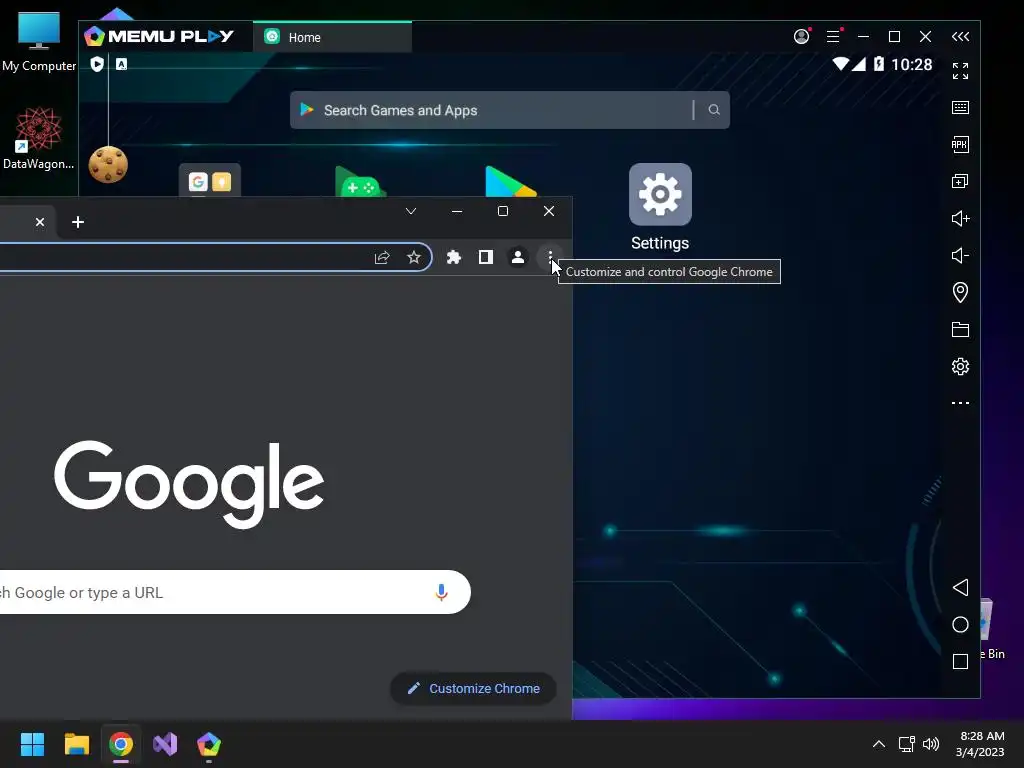Open Play Games app icon
Screen dimensions: 1024x768
click(360, 182)
